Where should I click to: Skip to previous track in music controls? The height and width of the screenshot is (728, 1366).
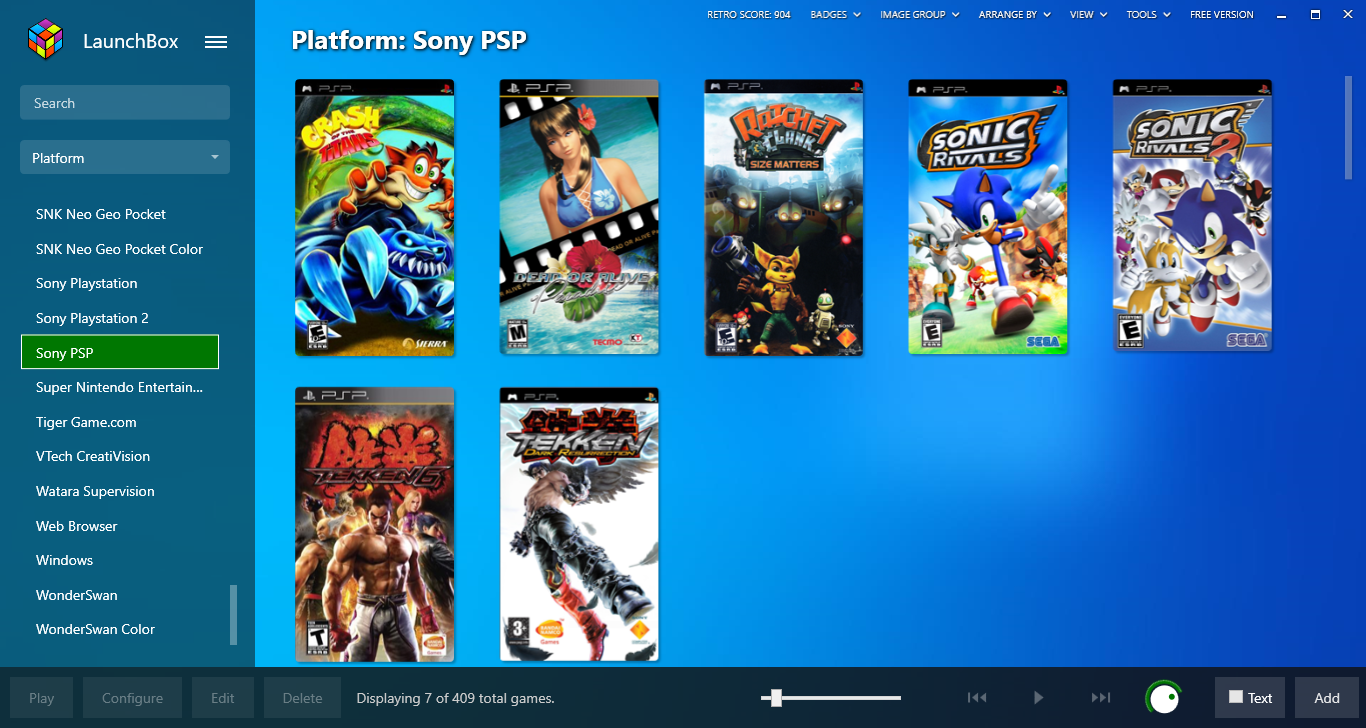click(977, 697)
